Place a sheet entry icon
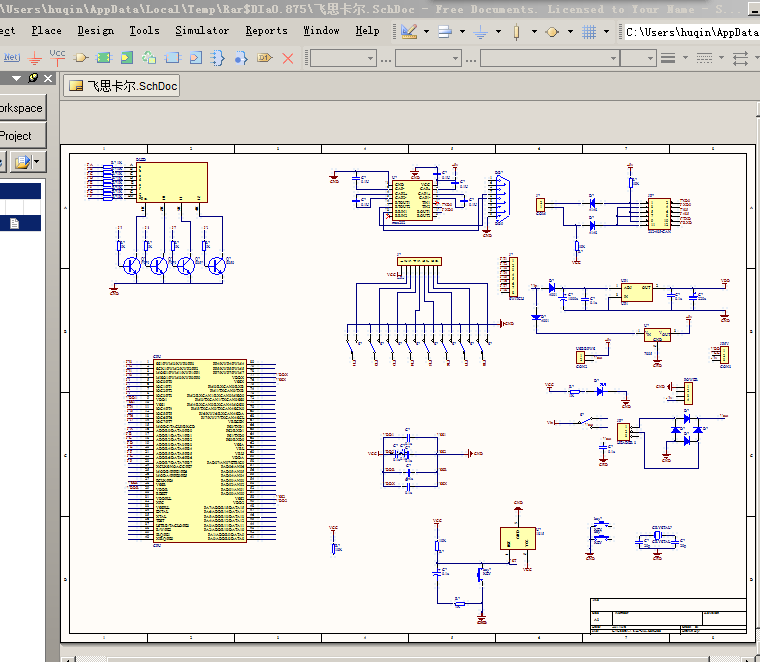 [127, 58]
